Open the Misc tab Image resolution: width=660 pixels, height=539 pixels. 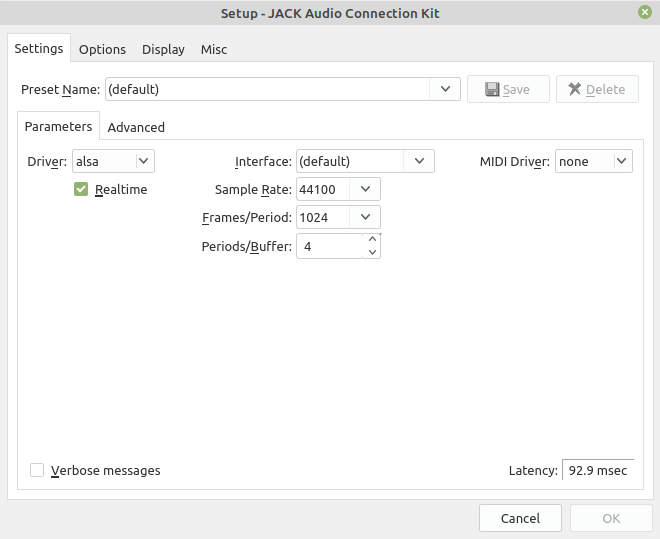214,49
